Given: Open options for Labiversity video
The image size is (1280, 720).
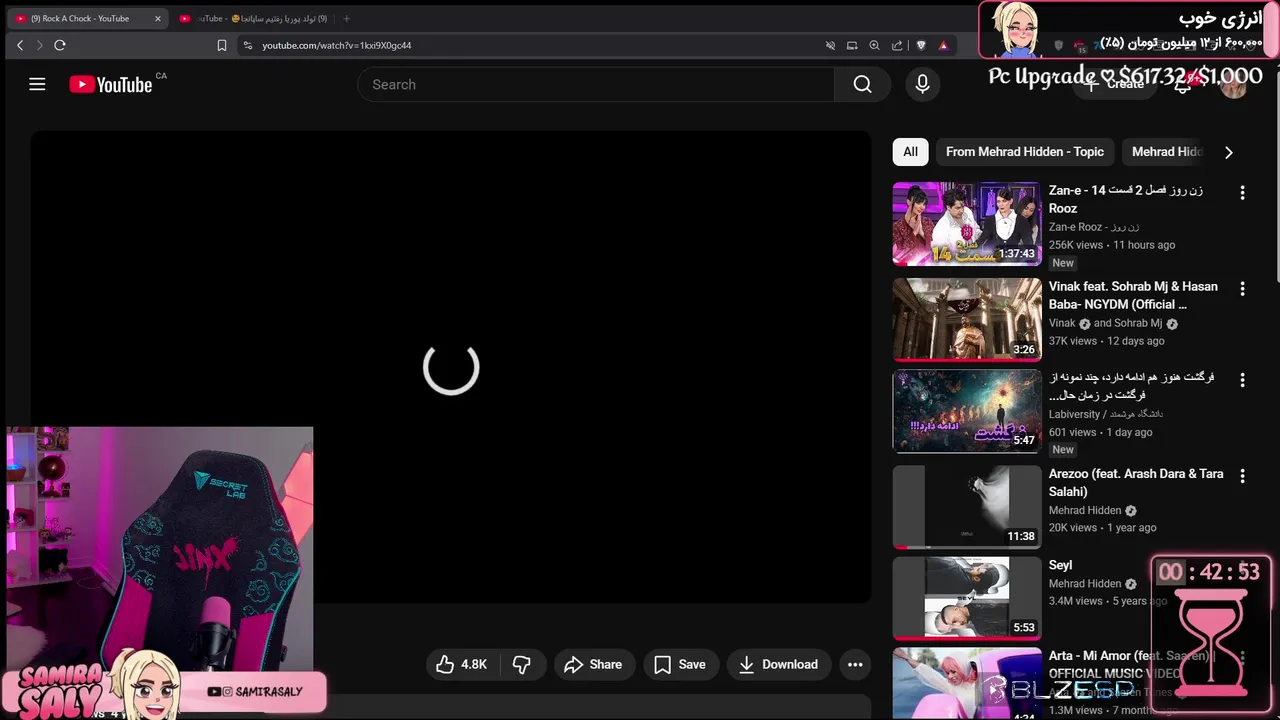Looking at the screenshot, I should tap(1242, 381).
